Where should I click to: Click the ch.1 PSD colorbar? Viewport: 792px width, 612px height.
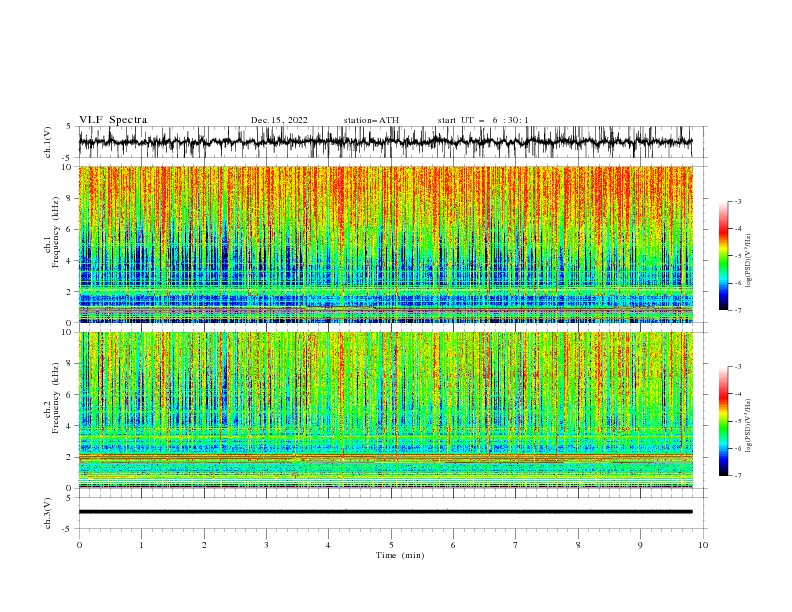pos(723,256)
